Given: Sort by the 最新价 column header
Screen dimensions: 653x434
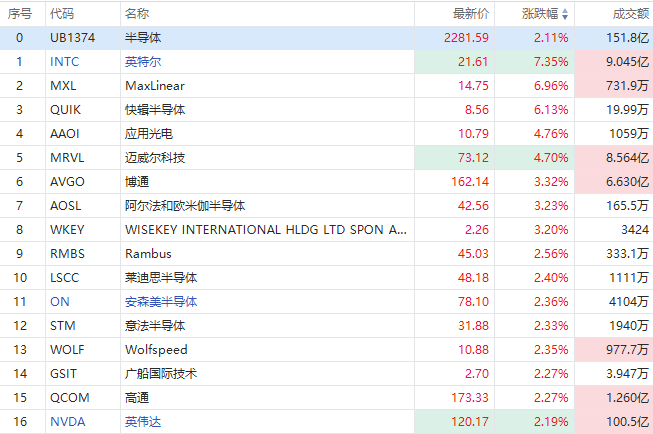Looking at the screenshot, I should point(471,14).
